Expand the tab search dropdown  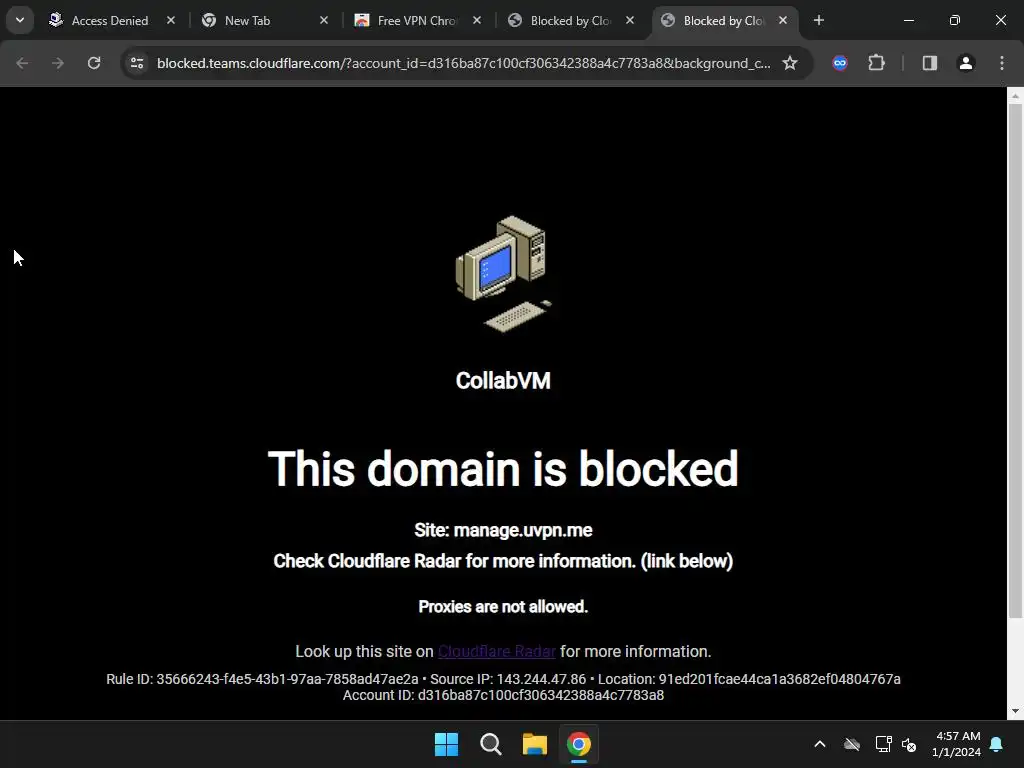pyautogui.click(x=20, y=20)
